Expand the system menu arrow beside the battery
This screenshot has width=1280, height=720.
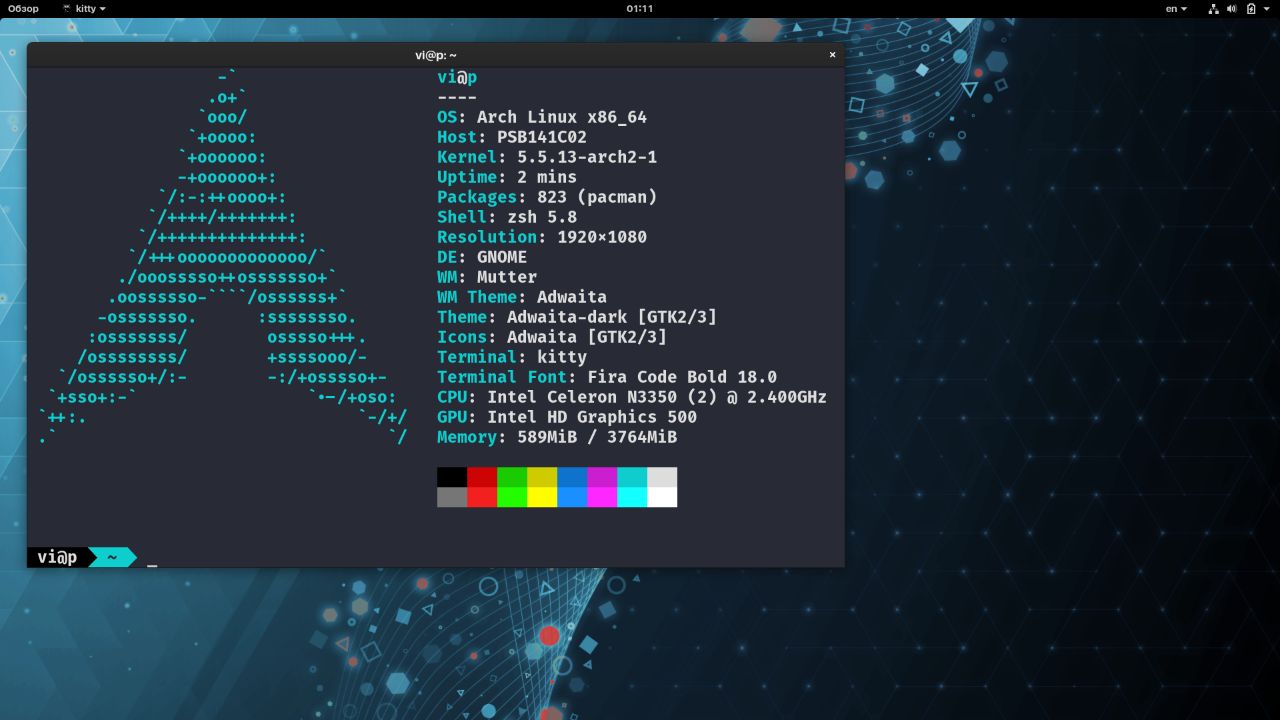click(x=1266, y=8)
